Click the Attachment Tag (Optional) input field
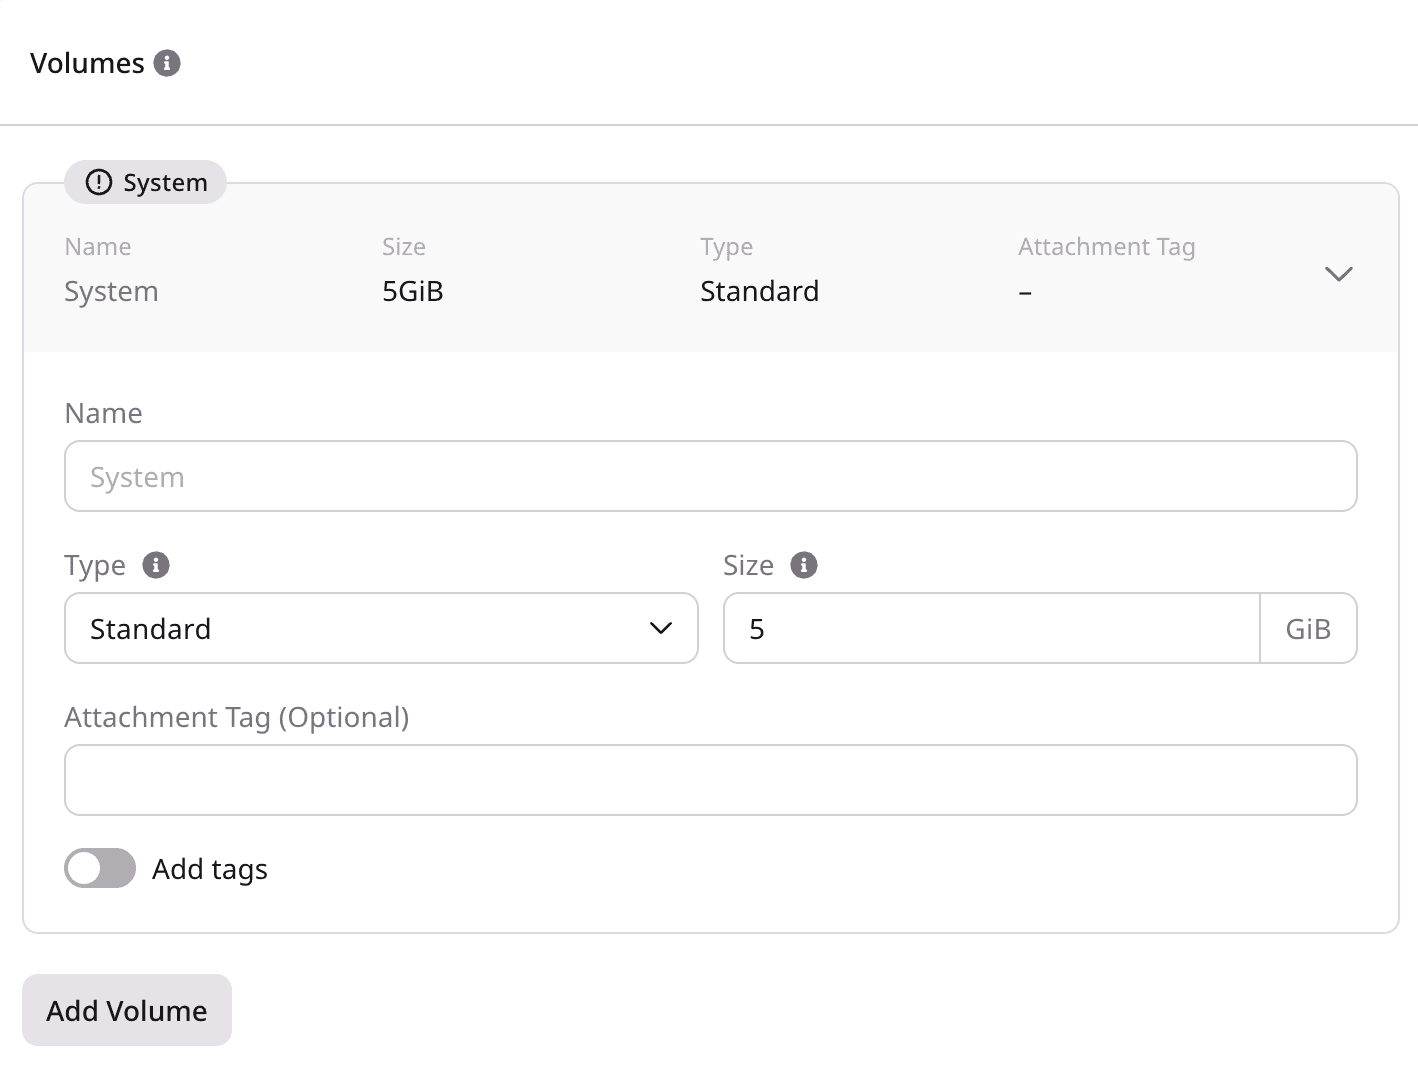1418x1074 pixels. pyautogui.click(x=710, y=780)
